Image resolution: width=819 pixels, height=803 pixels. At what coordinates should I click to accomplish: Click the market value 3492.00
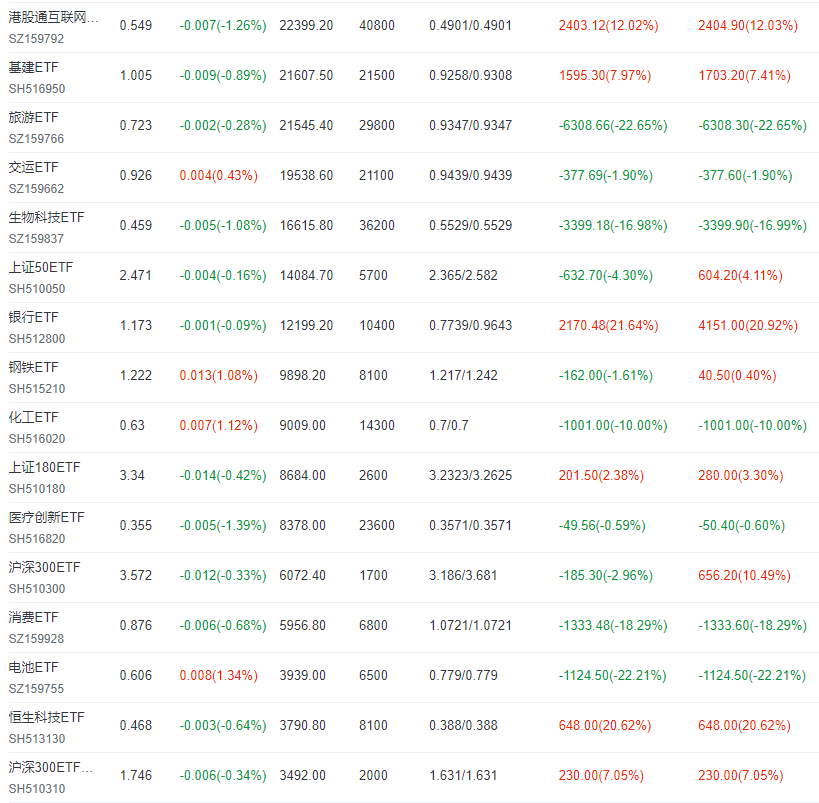point(302,775)
